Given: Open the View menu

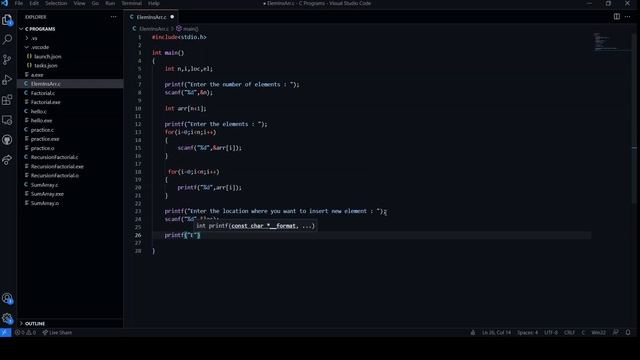Looking at the screenshot, I should click(79, 3).
